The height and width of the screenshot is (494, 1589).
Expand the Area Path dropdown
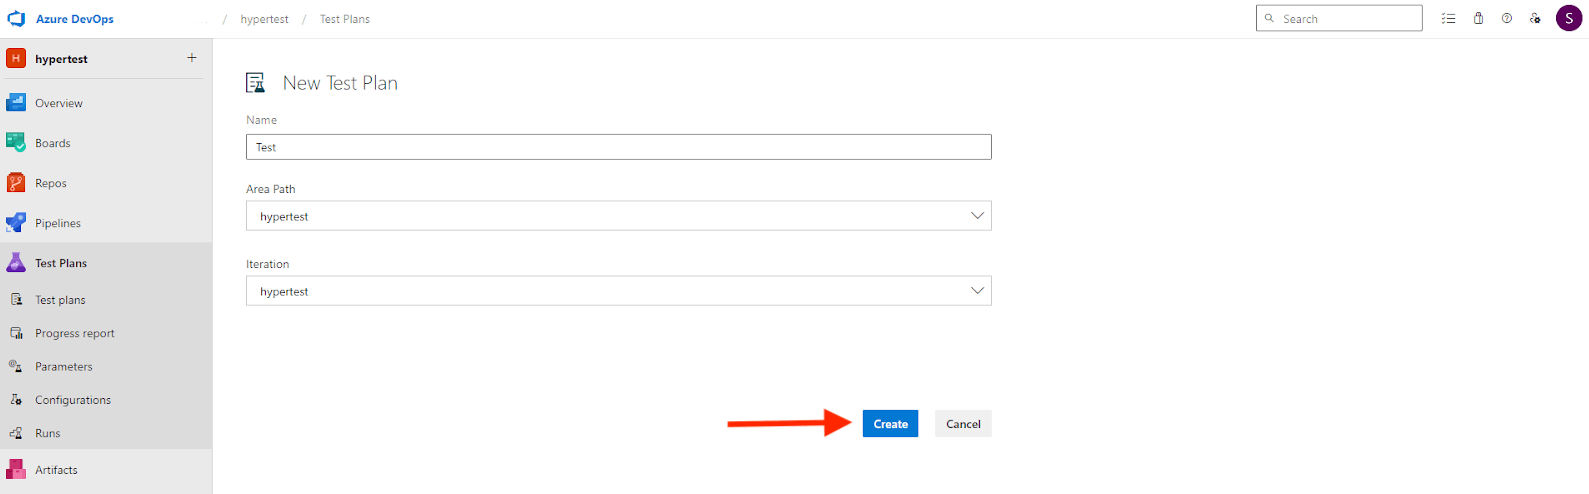click(x=977, y=216)
